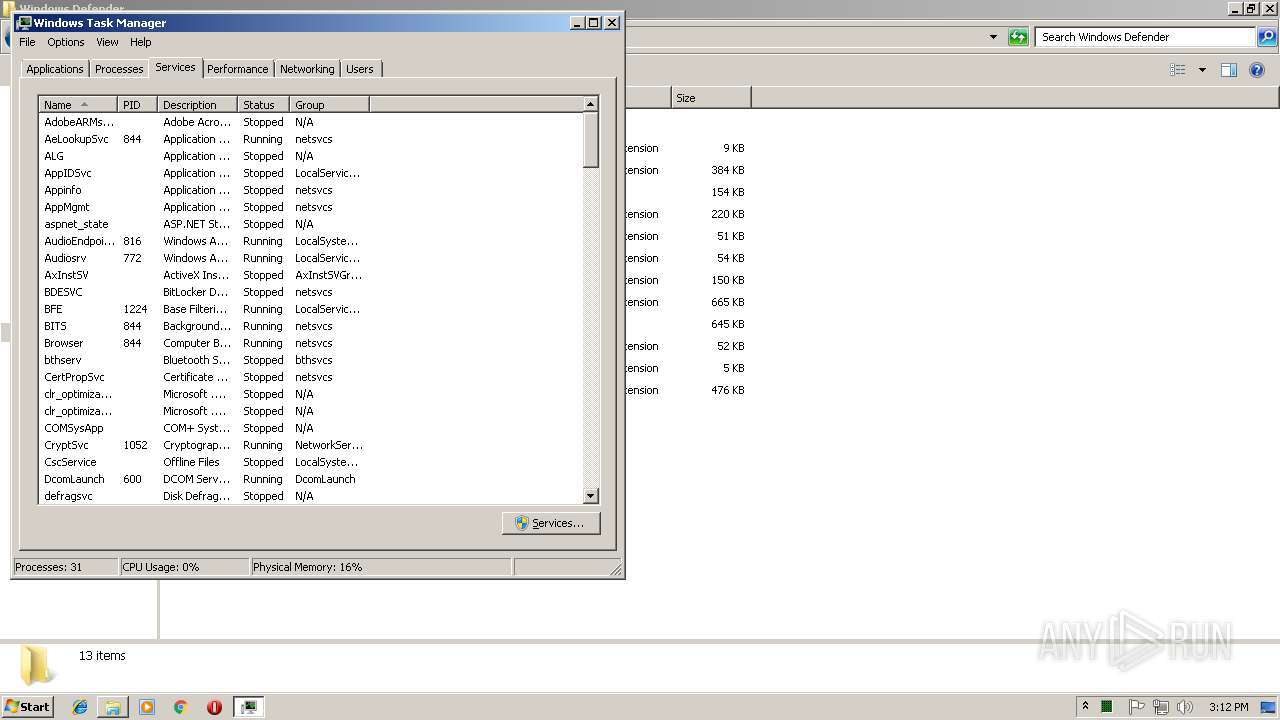Switch to the Processes tab
Screen dimensions: 1280x720
pyautogui.click(x=119, y=69)
